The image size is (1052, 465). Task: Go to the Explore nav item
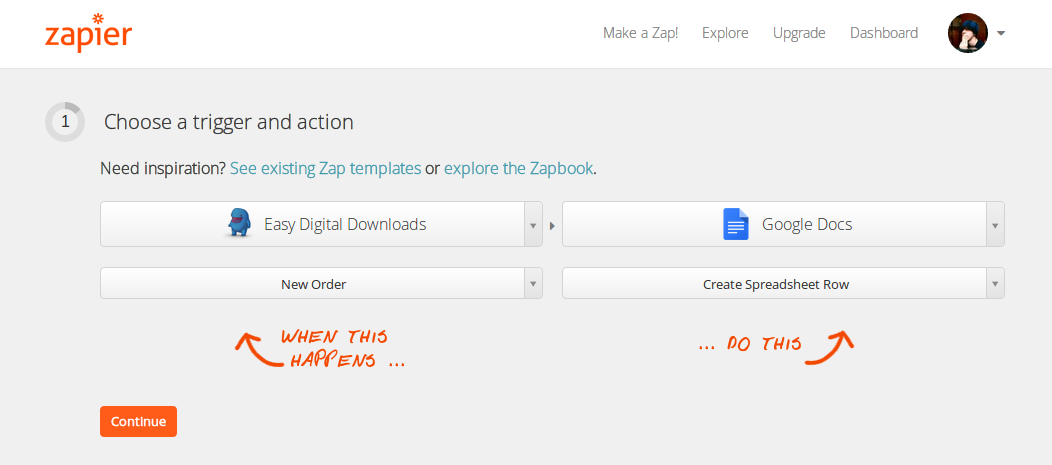tap(725, 33)
